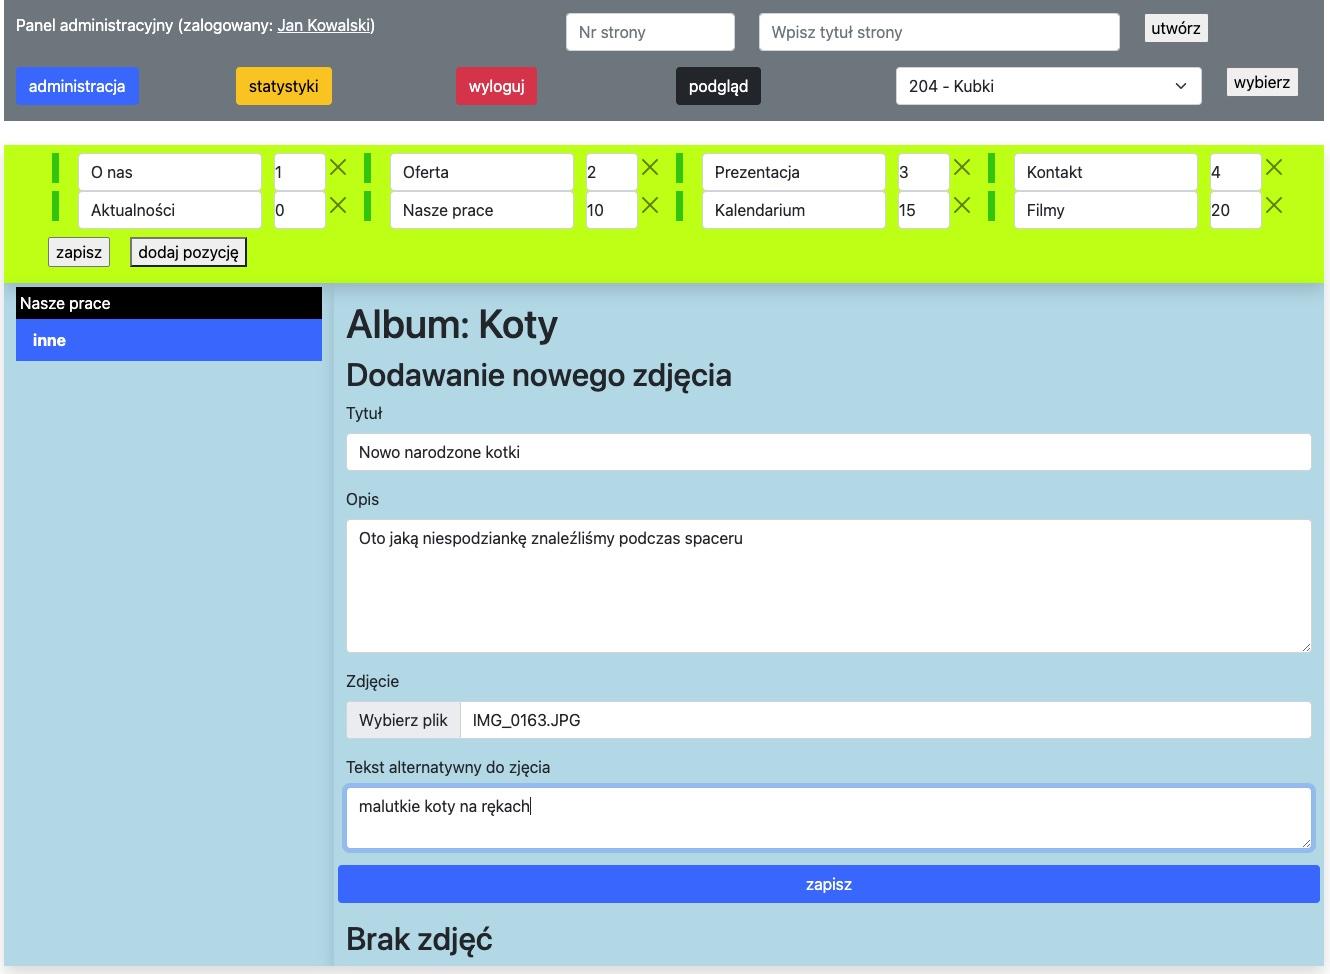Delete the 'Prezentacja' menu entry

pos(962,168)
